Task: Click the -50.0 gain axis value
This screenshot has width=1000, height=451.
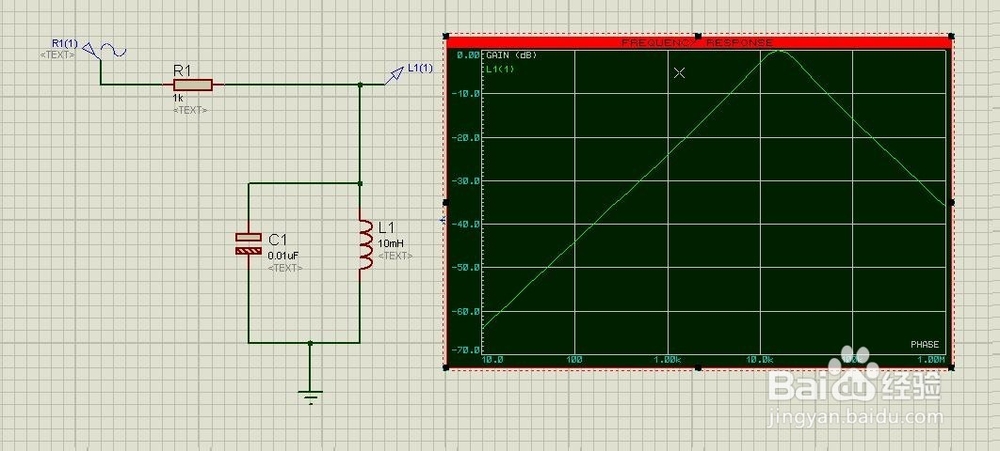Action: 465,267
